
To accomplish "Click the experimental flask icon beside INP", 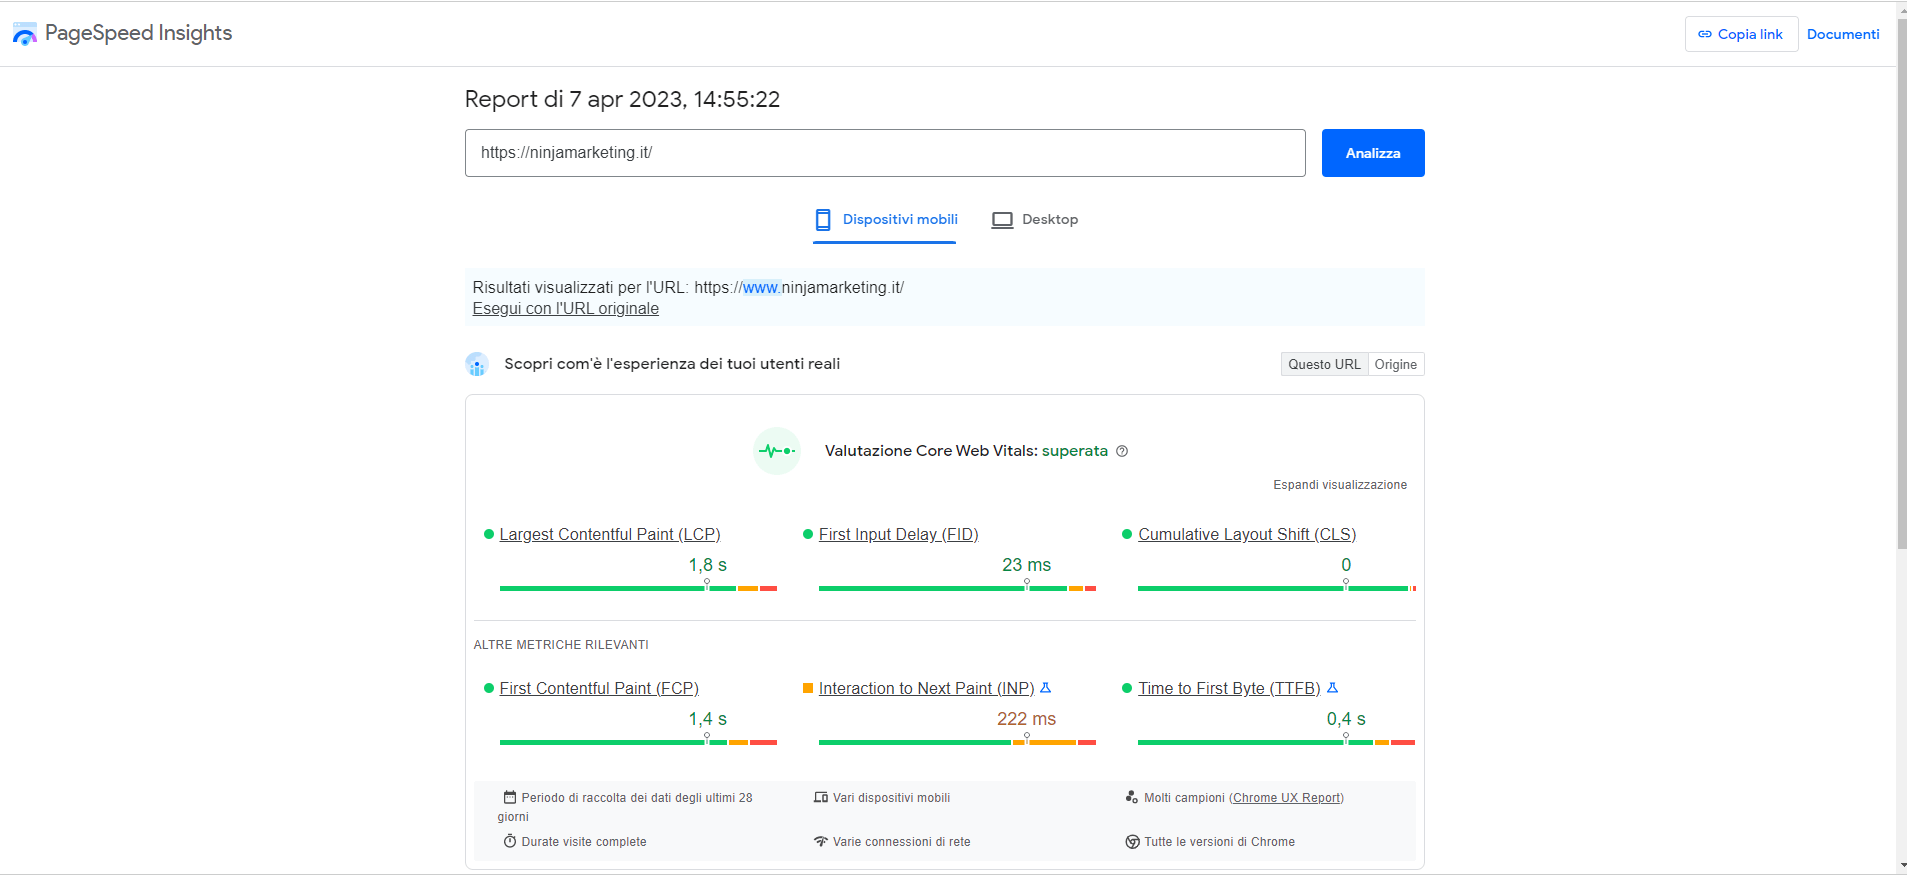I will pyautogui.click(x=1046, y=688).
